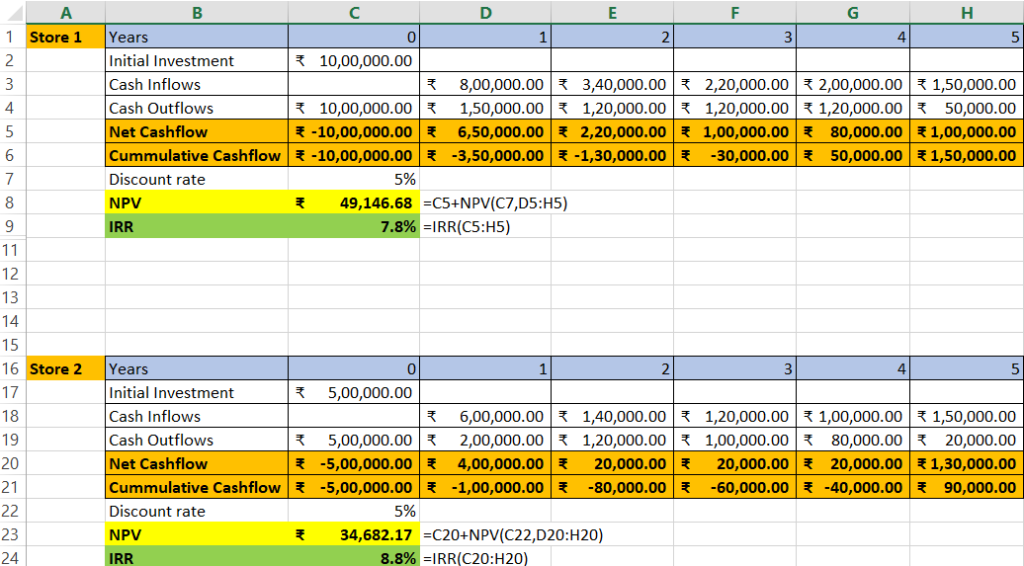Screen dimensions: 1024x566
Task: Select row 20 header
Action: [11, 464]
